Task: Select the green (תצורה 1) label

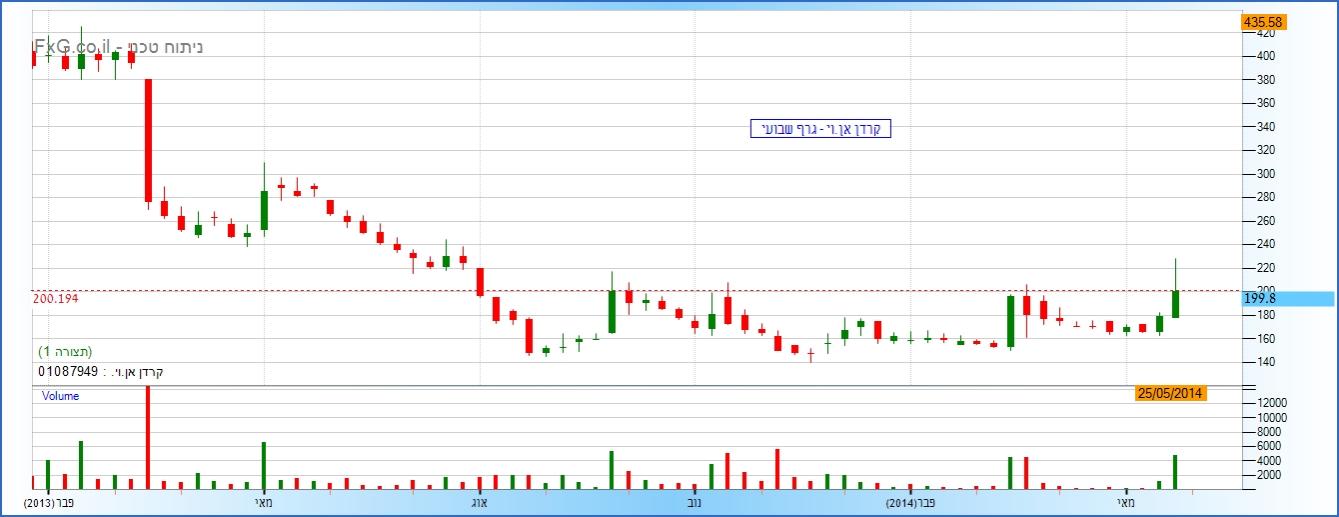Action: (x=66, y=352)
